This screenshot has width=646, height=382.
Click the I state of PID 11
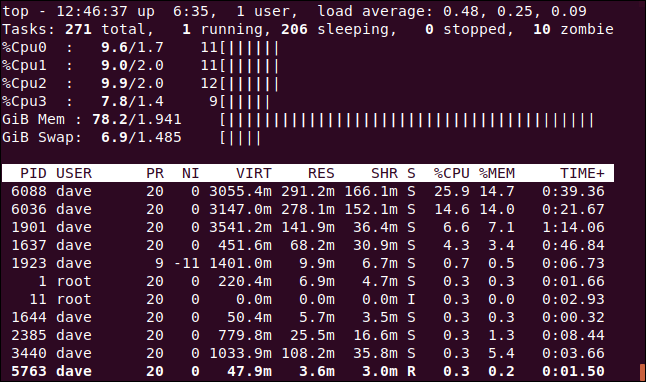click(x=411, y=299)
